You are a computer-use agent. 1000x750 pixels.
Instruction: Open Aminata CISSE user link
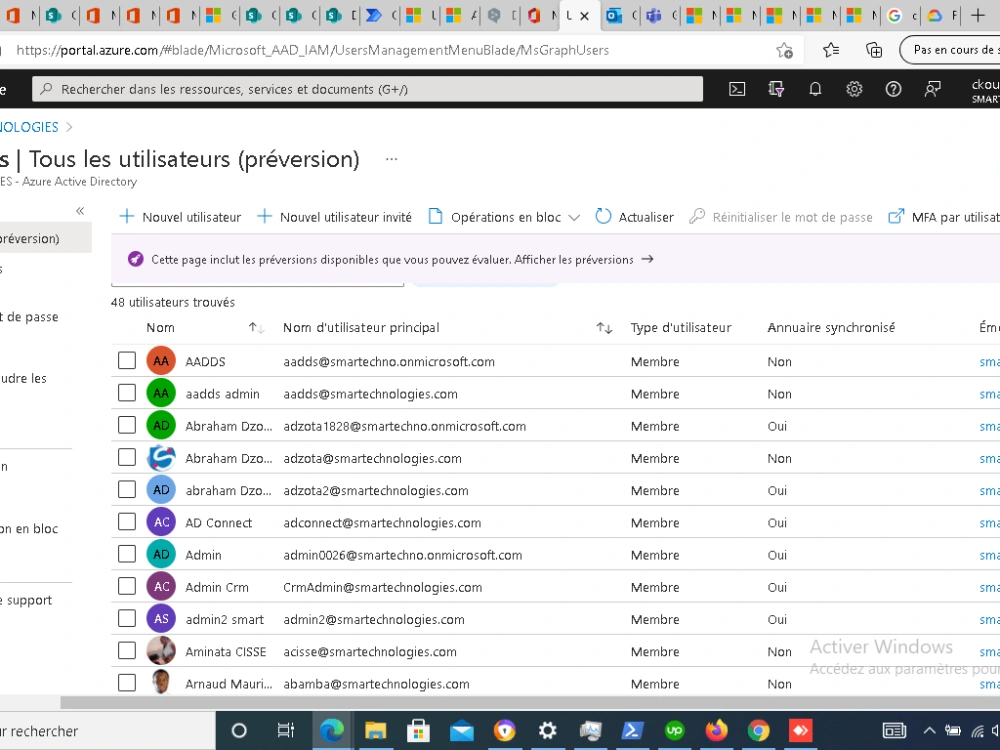tap(226, 652)
